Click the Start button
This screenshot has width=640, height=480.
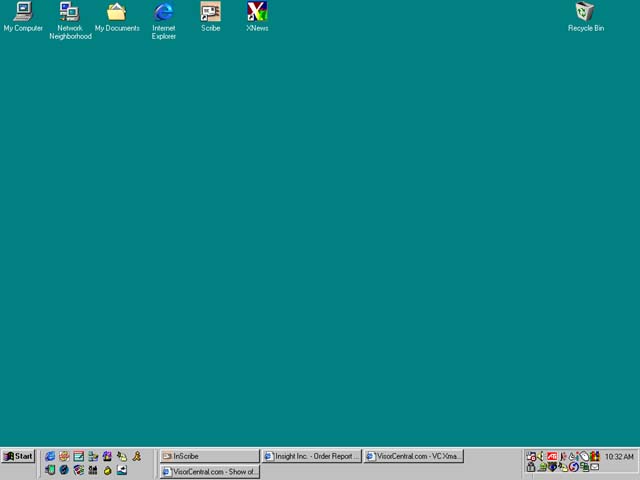pos(18,456)
